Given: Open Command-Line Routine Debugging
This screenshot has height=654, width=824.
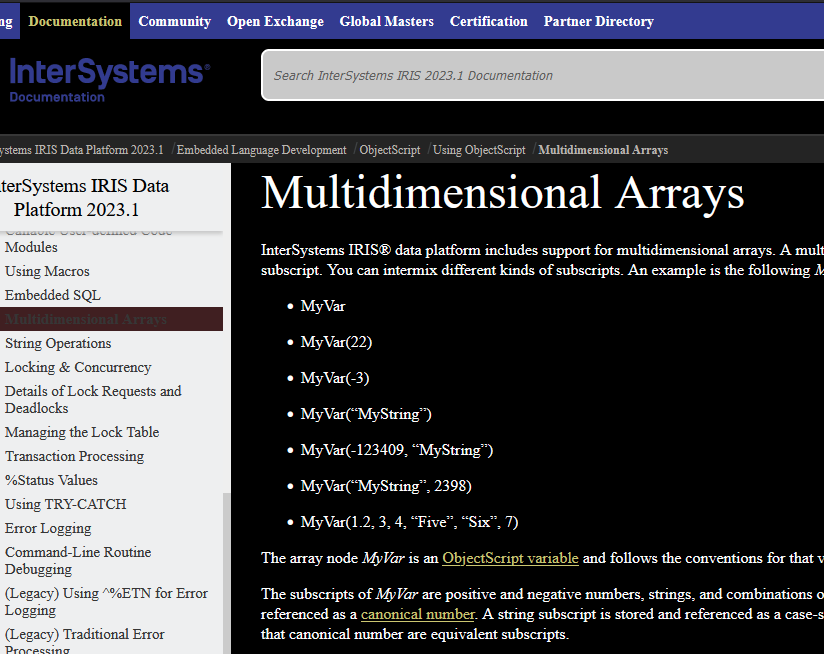Looking at the screenshot, I should point(78,560).
